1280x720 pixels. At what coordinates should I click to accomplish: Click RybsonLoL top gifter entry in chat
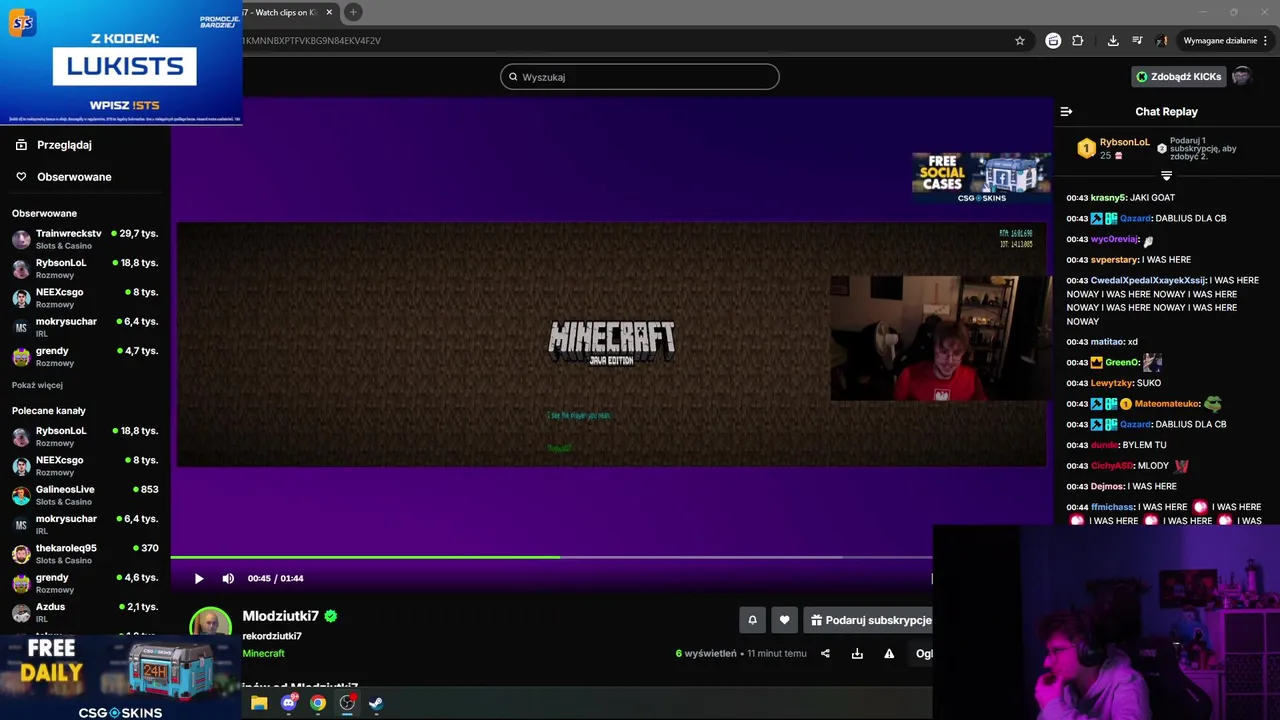click(x=1113, y=148)
